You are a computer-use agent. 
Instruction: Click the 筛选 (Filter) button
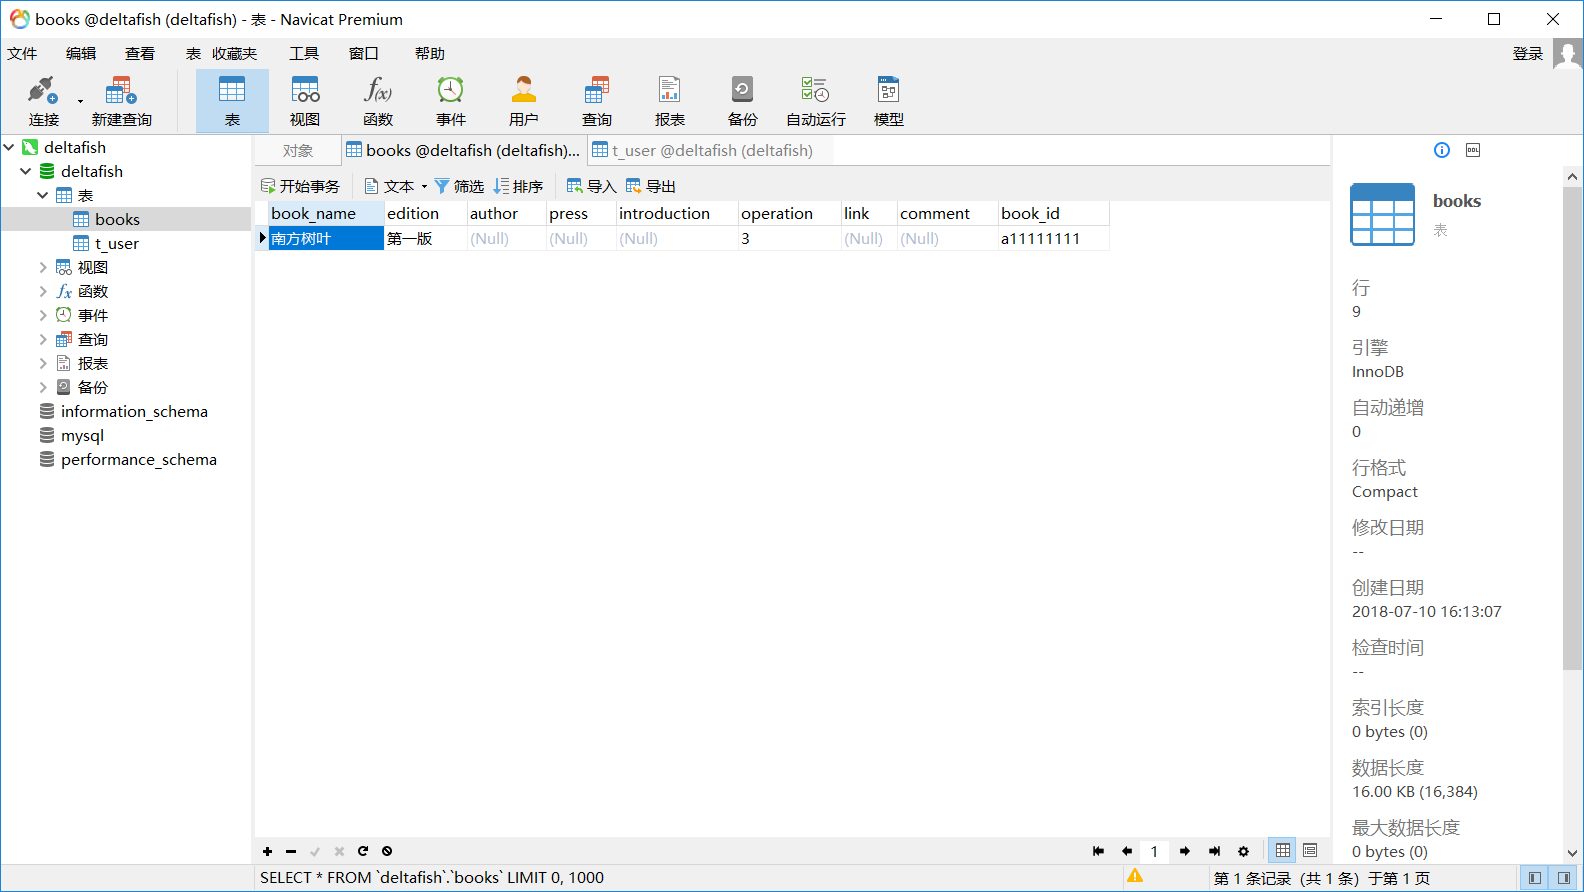tap(459, 186)
